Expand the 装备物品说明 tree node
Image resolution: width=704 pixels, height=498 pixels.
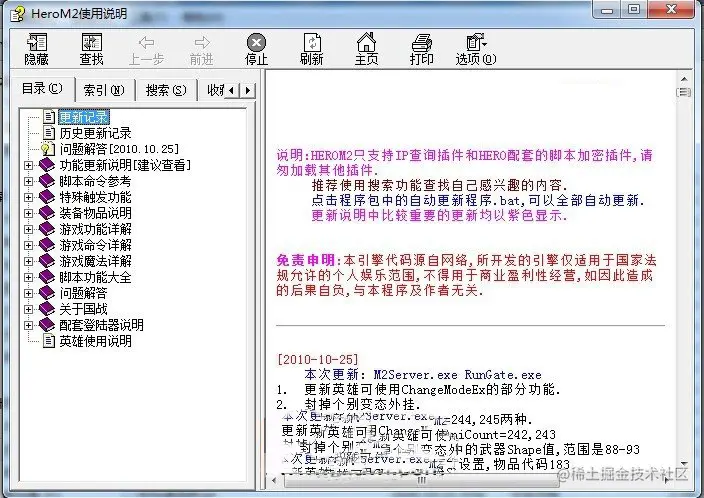coord(28,213)
